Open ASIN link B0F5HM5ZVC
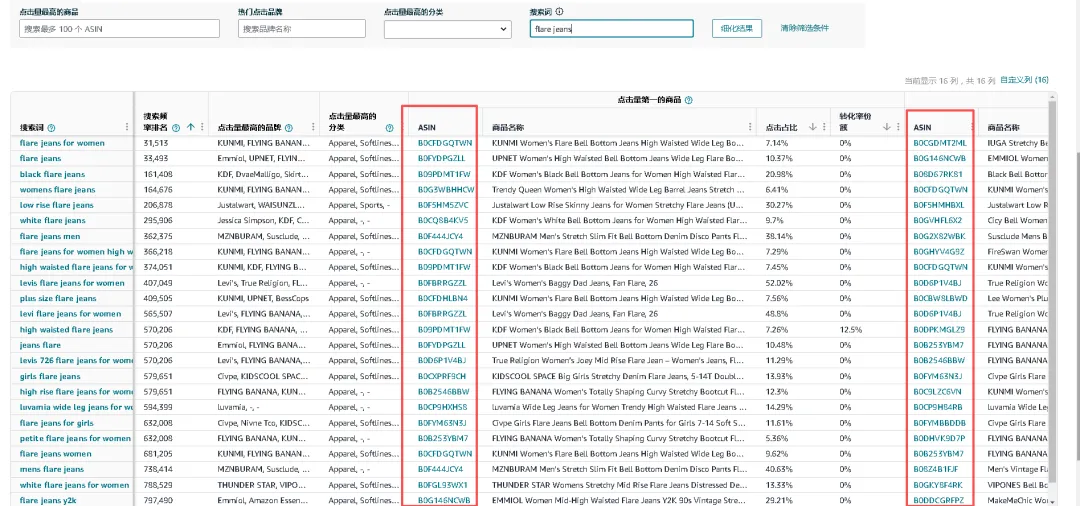The image size is (1080, 506). click(x=443, y=205)
